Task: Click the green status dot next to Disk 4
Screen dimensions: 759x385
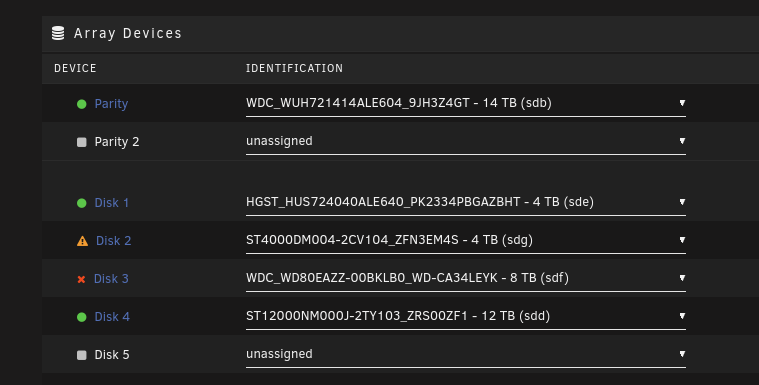Action: point(82,317)
